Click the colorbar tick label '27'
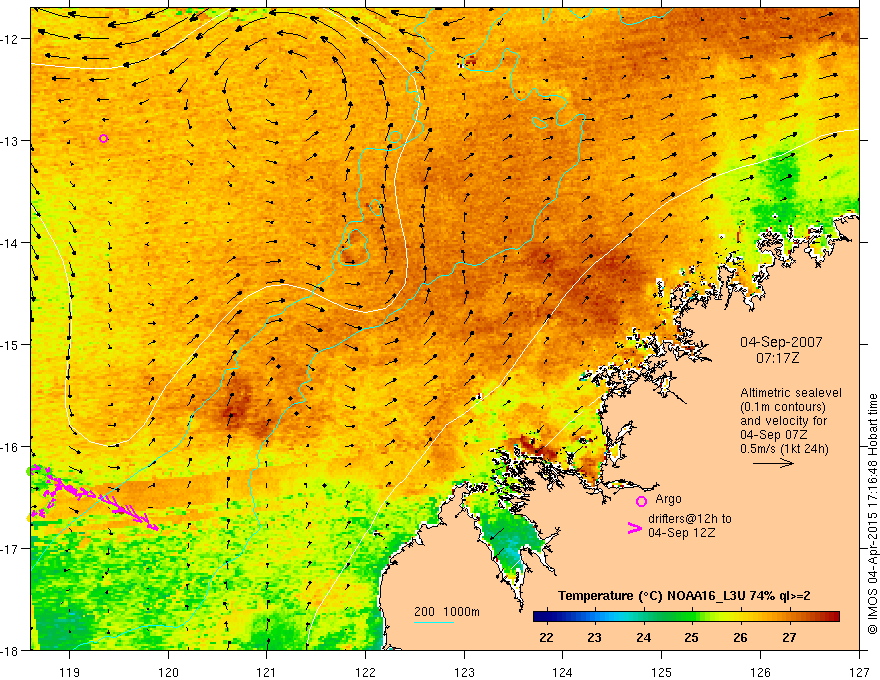The height and width of the screenshot is (680, 880). click(x=789, y=637)
